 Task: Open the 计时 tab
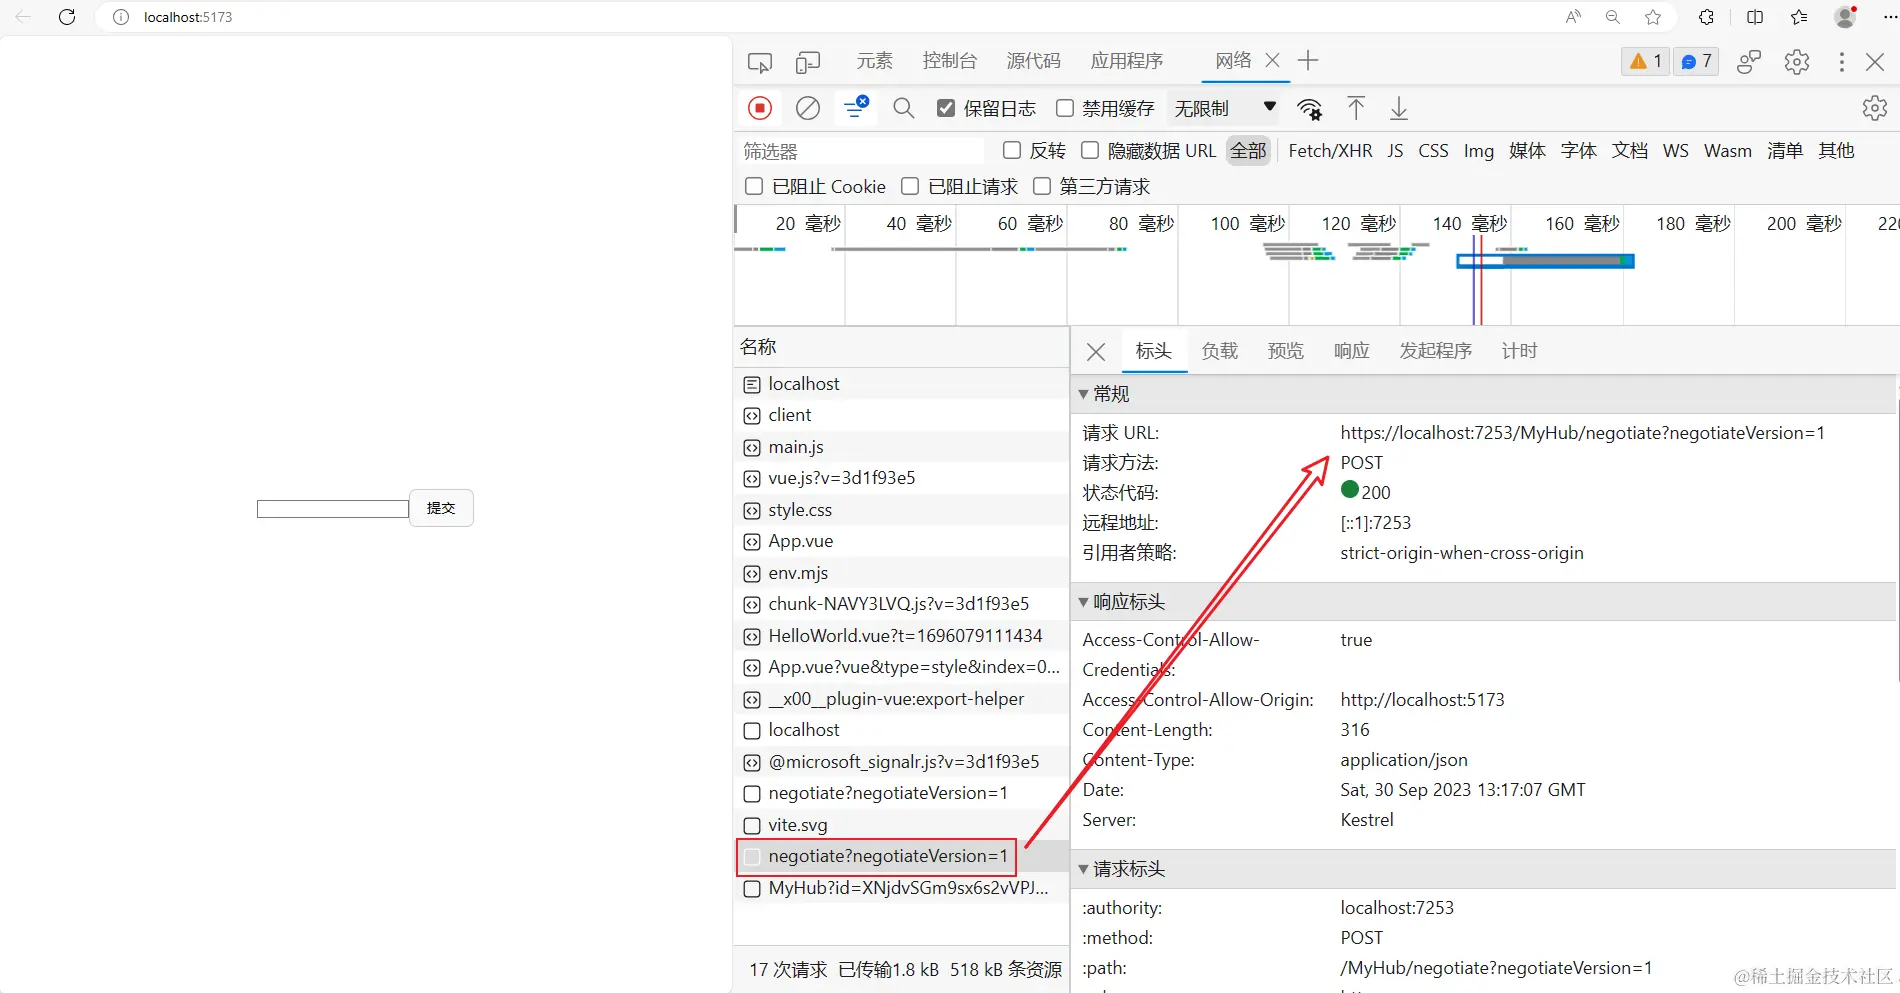point(1520,351)
